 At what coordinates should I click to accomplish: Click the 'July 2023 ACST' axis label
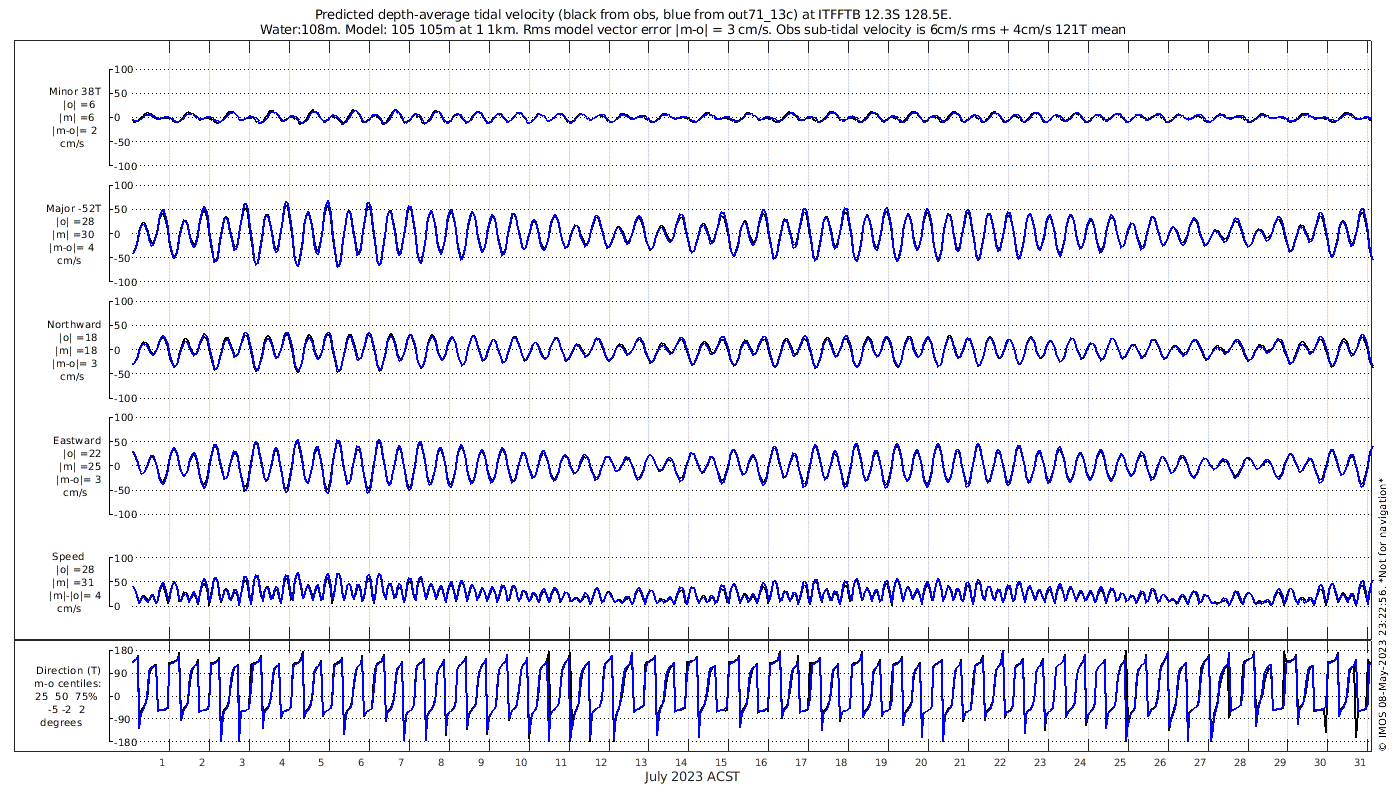pyautogui.click(x=692, y=777)
